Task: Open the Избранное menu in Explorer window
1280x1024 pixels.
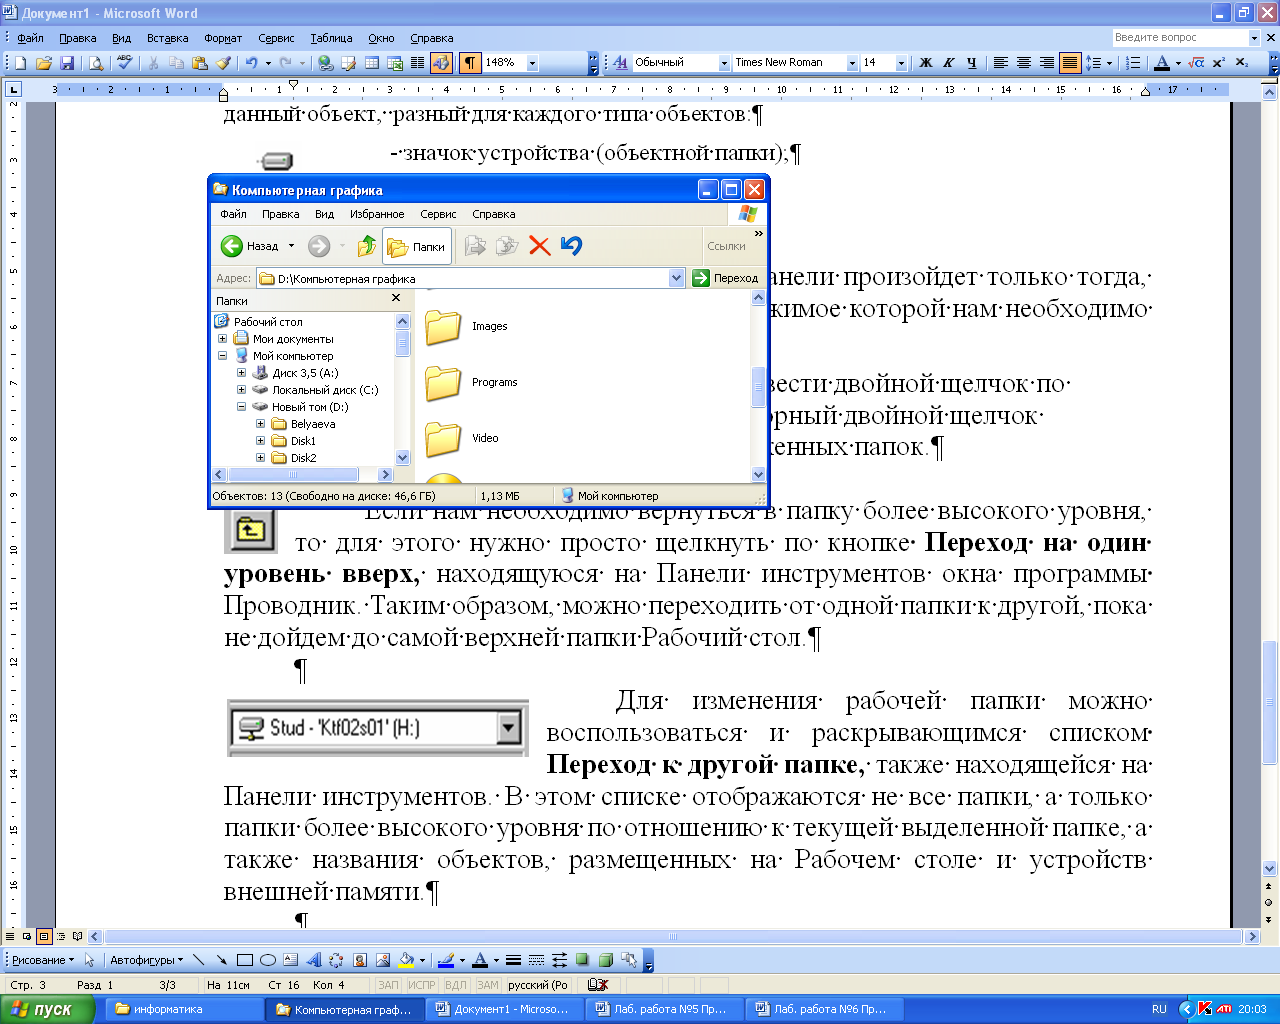Action: tap(377, 214)
